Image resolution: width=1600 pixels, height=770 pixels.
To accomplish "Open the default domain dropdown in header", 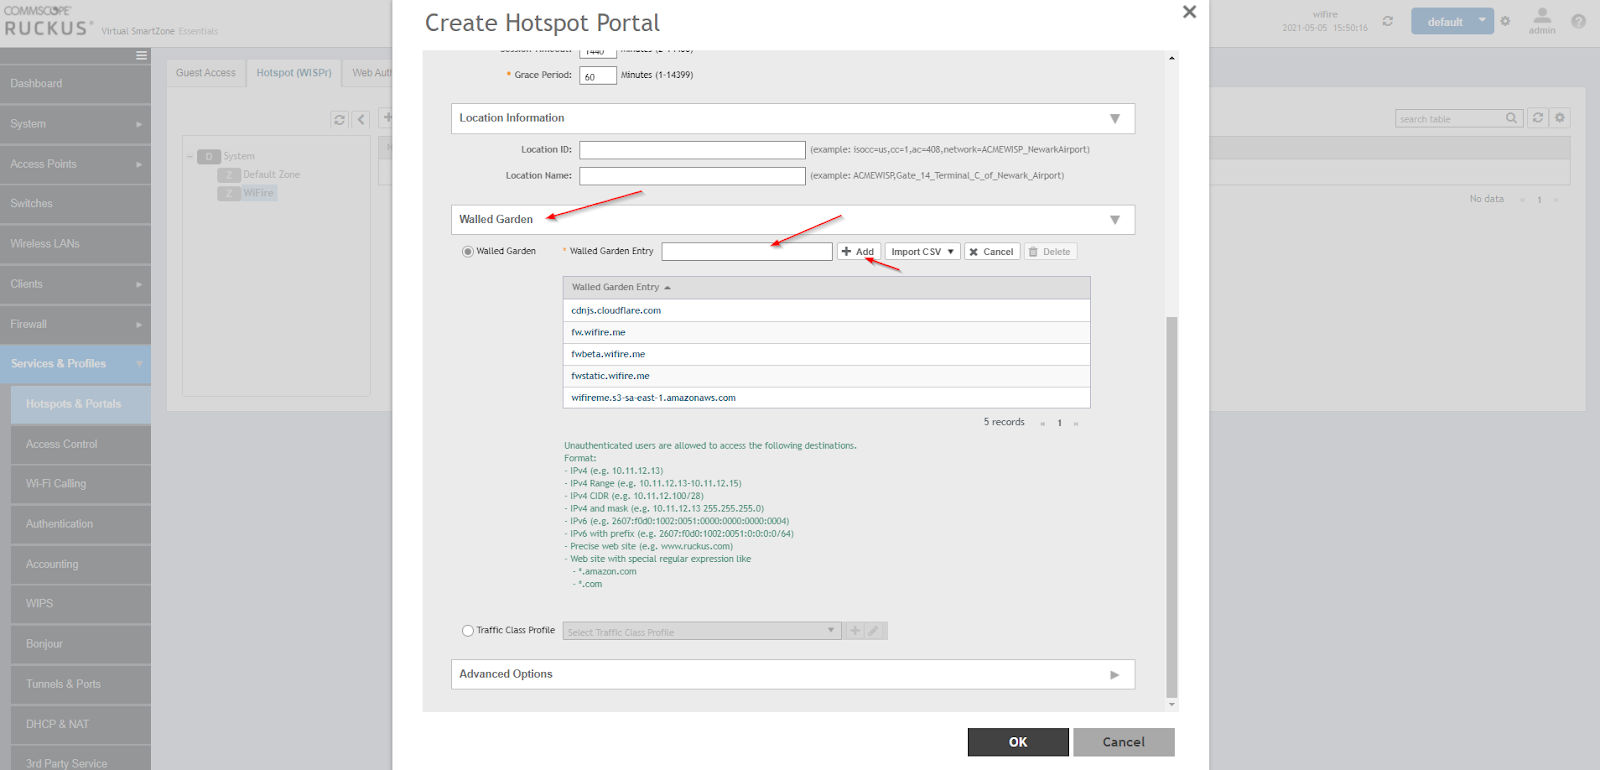I will point(1452,22).
